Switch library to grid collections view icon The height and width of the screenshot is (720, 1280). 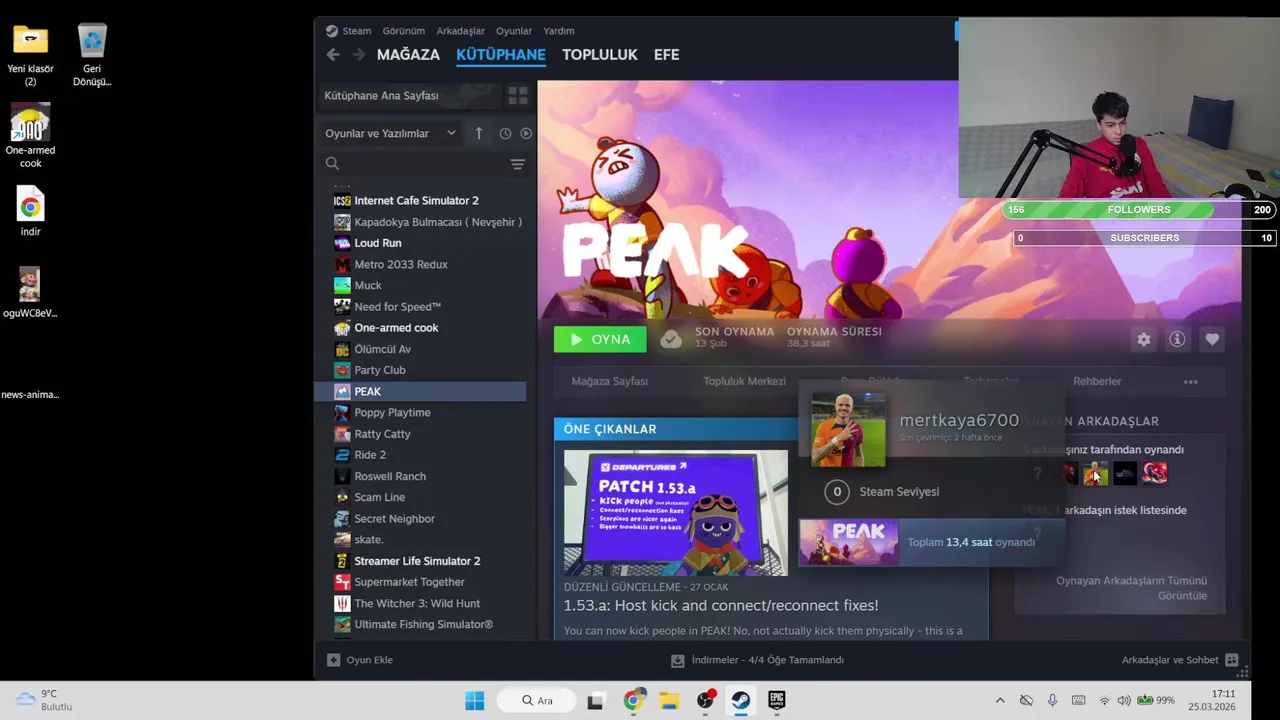click(x=518, y=95)
